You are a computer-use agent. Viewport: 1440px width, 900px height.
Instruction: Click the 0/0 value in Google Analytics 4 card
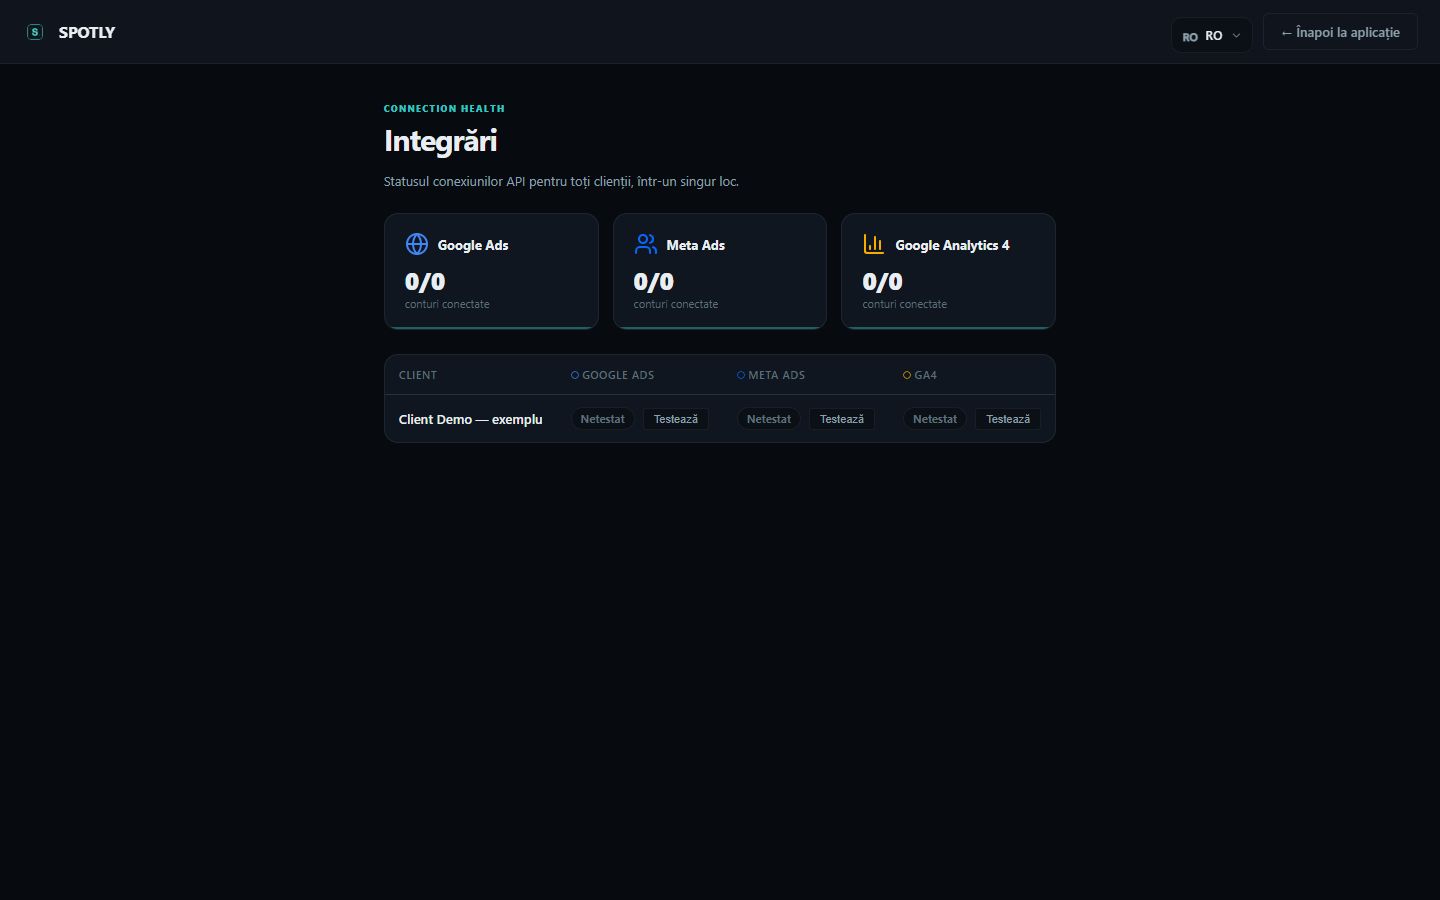(x=882, y=282)
